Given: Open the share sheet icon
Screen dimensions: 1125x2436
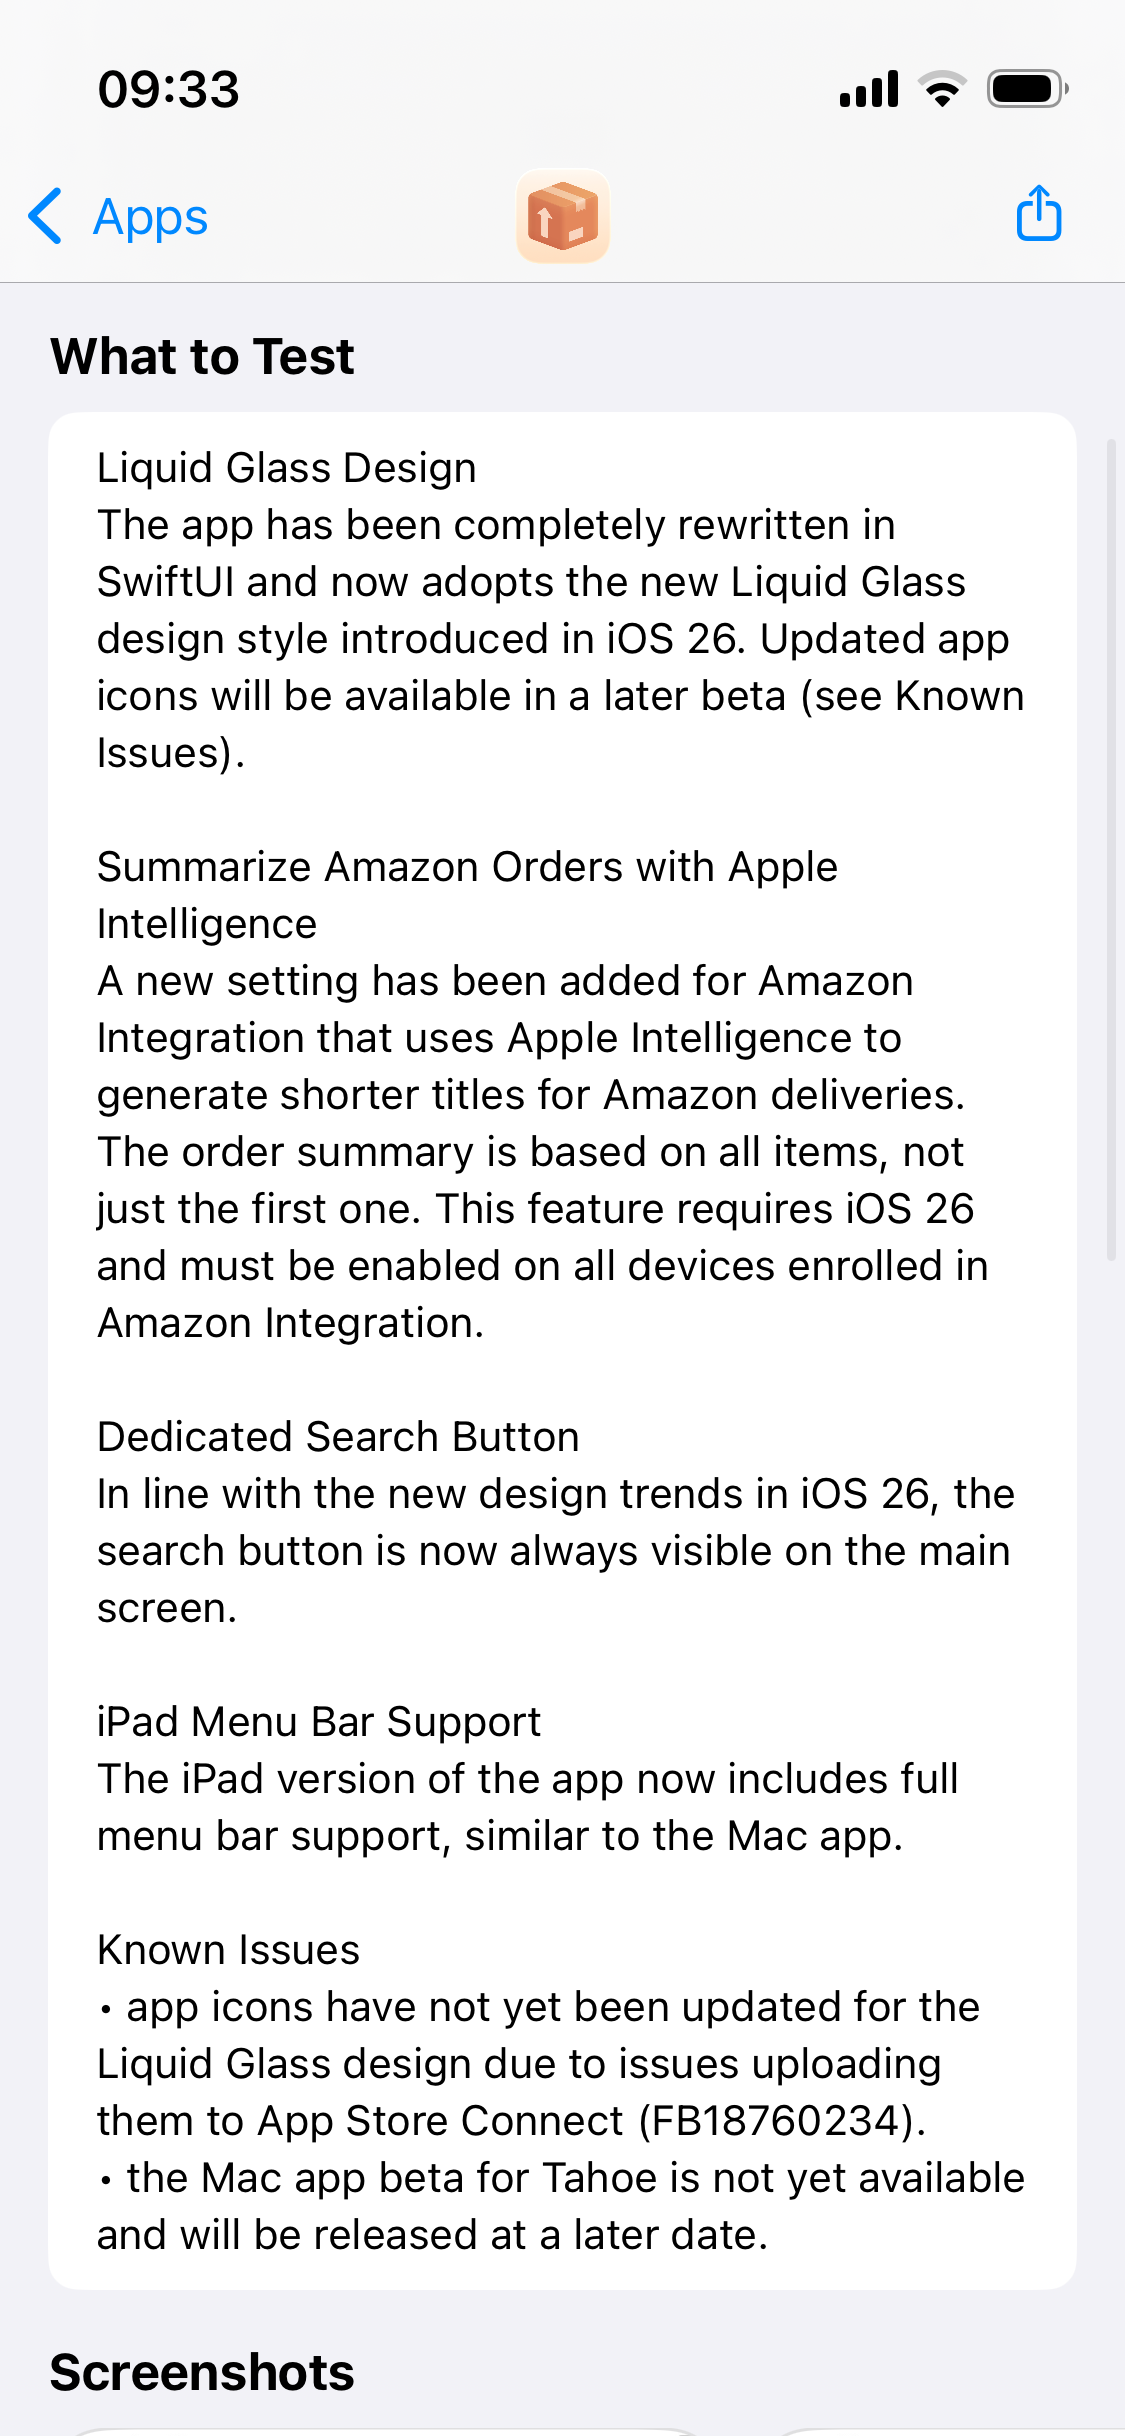Looking at the screenshot, I should 1039,214.
